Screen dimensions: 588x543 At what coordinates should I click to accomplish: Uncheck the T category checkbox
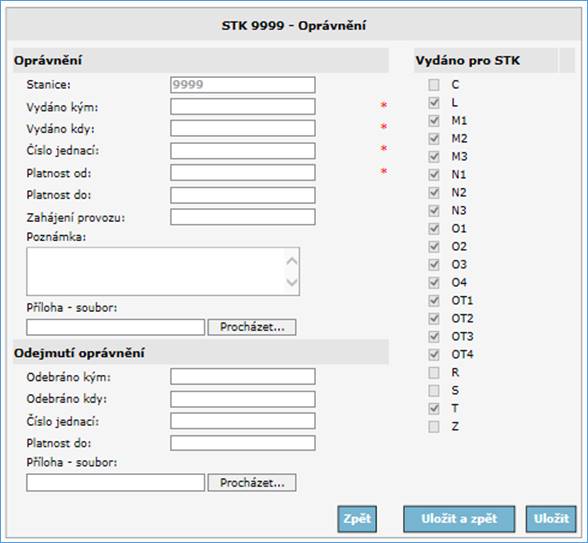434,408
